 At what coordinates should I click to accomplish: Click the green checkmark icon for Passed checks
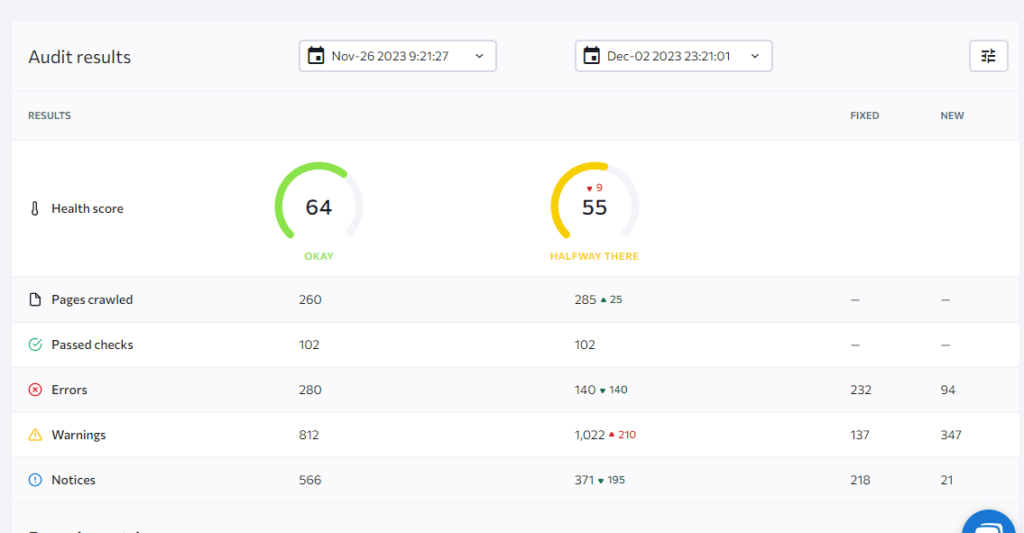coord(35,344)
